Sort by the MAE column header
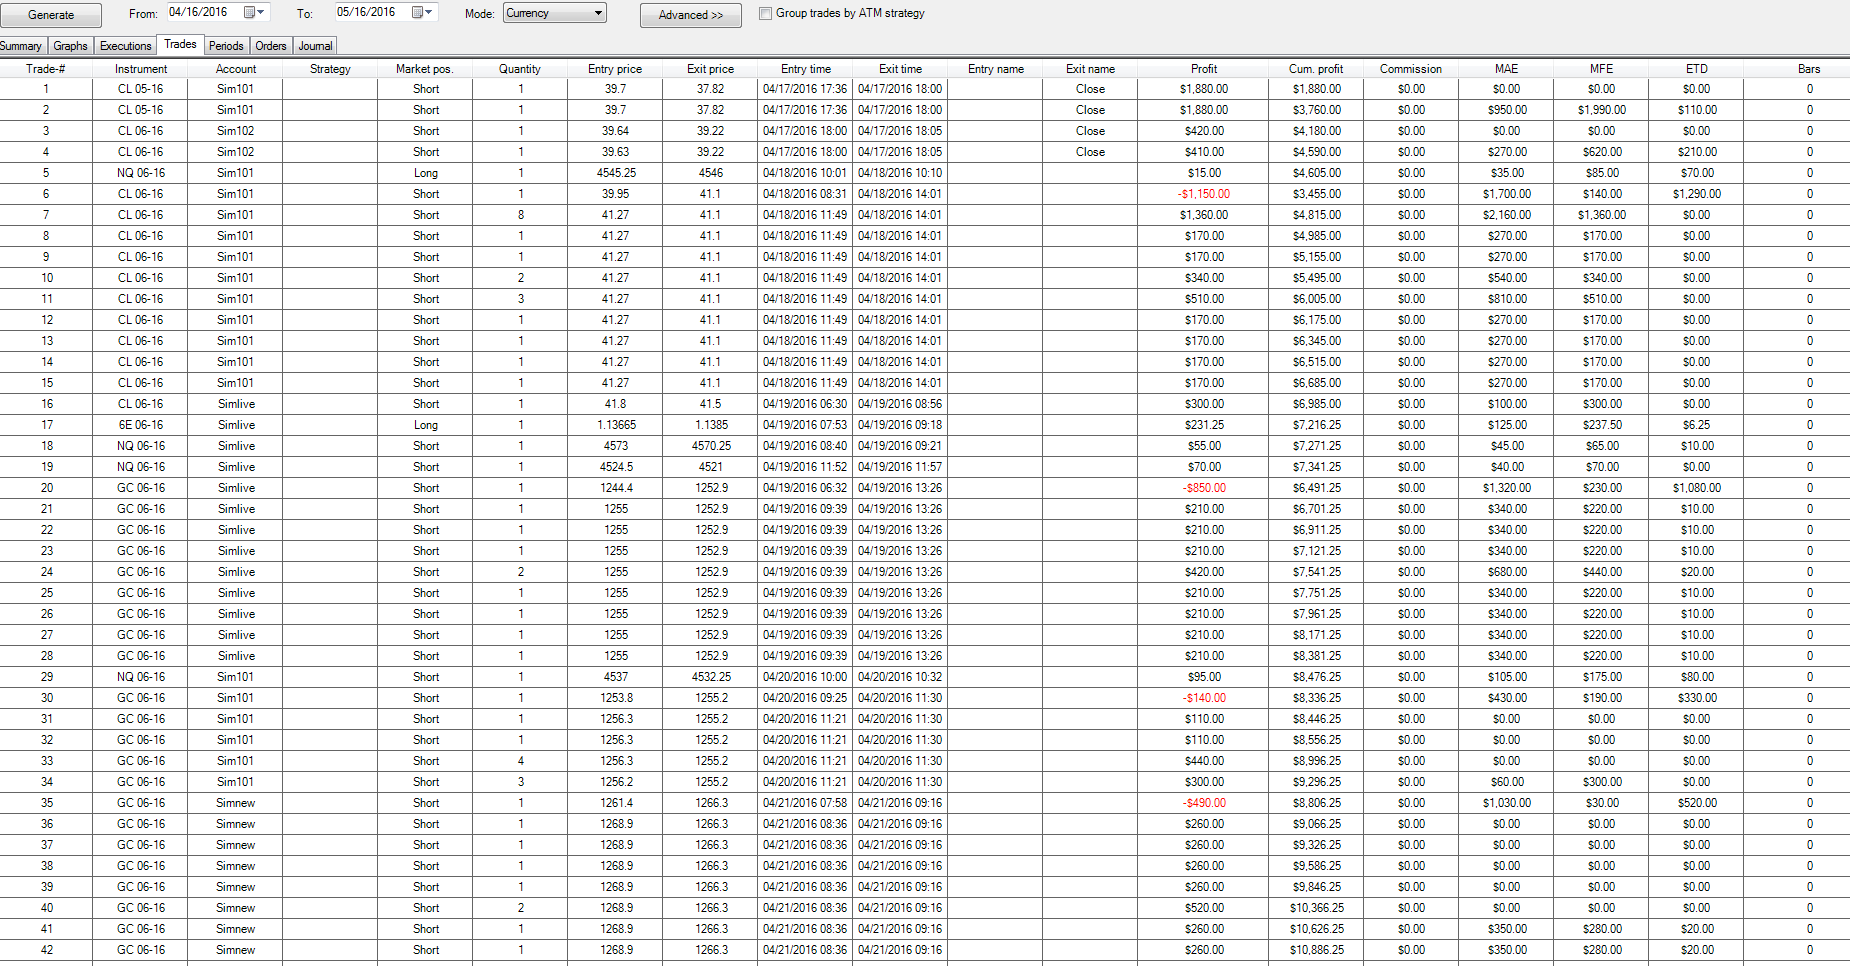 pyautogui.click(x=1507, y=69)
